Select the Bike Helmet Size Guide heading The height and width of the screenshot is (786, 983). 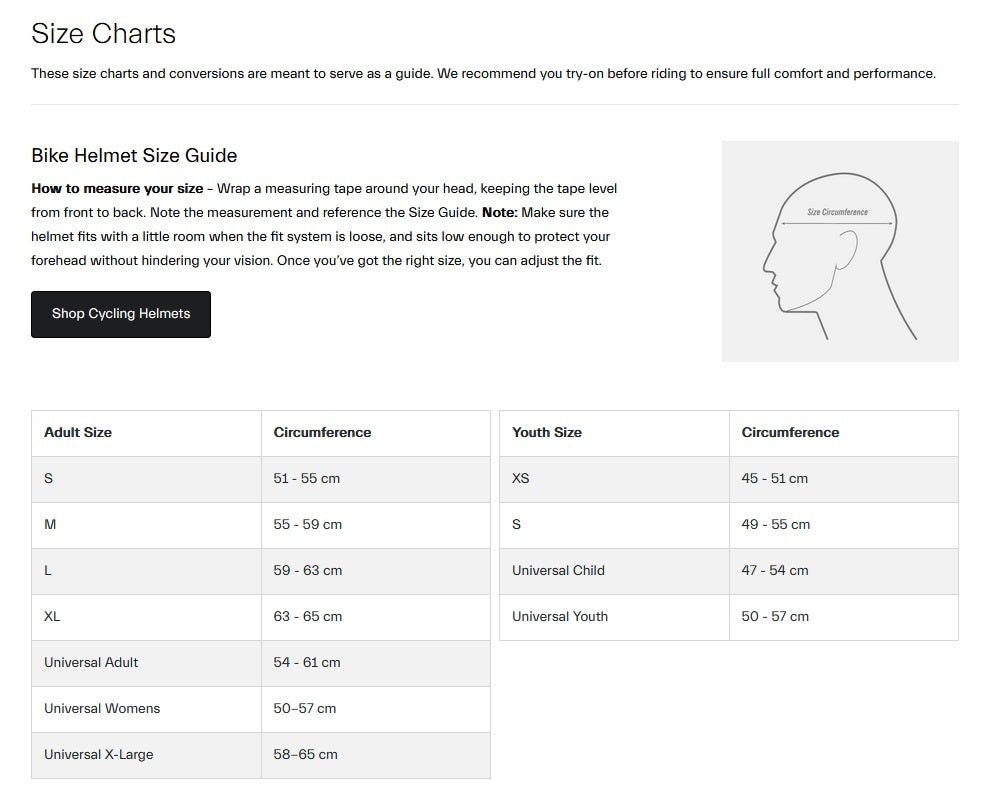tap(134, 155)
